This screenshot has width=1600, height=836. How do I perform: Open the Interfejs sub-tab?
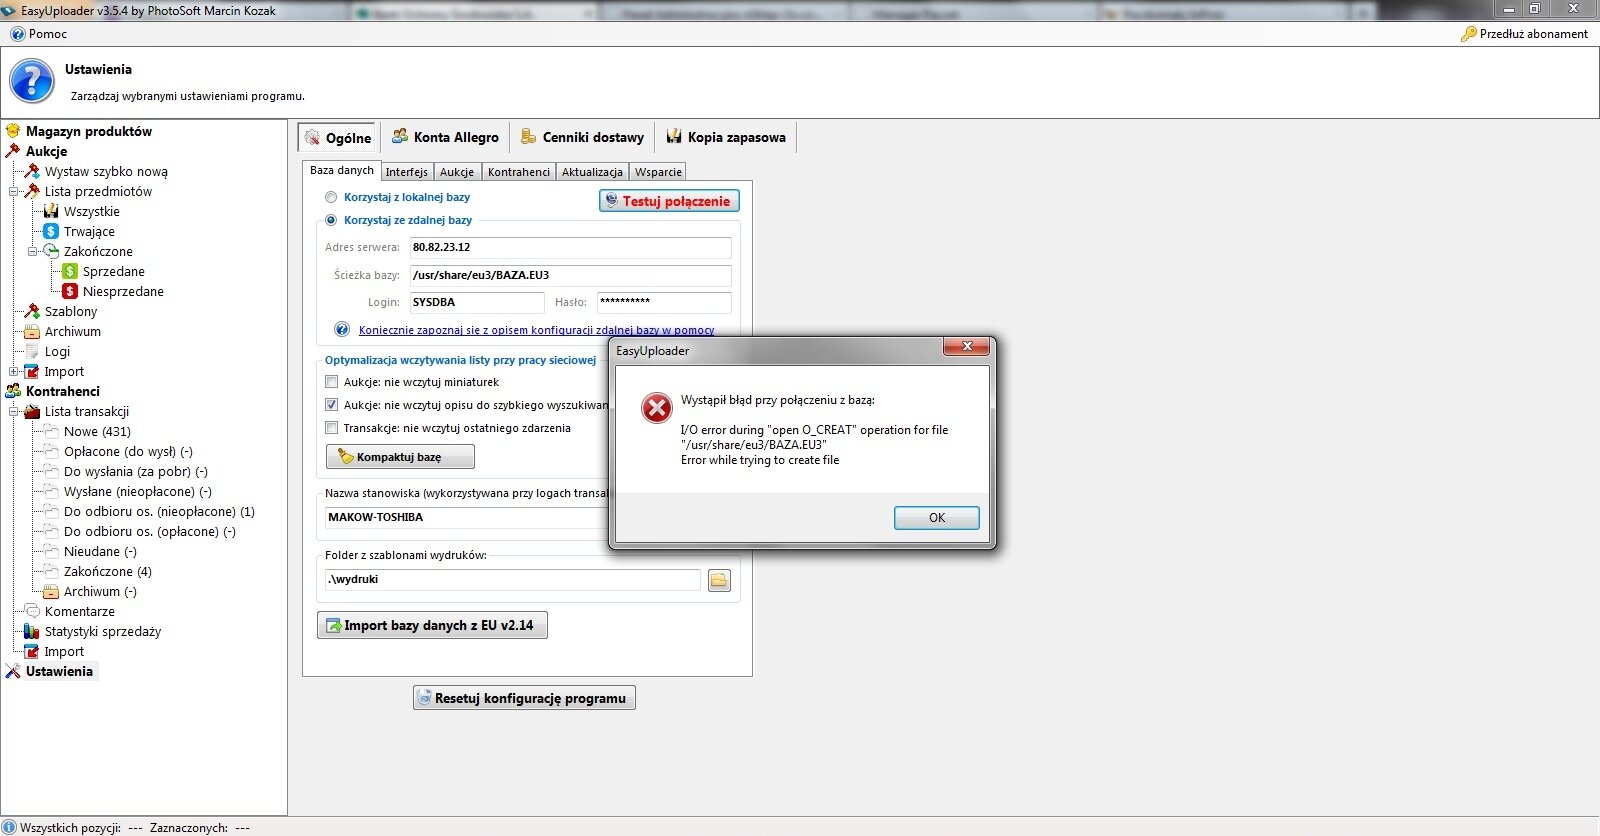point(406,172)
